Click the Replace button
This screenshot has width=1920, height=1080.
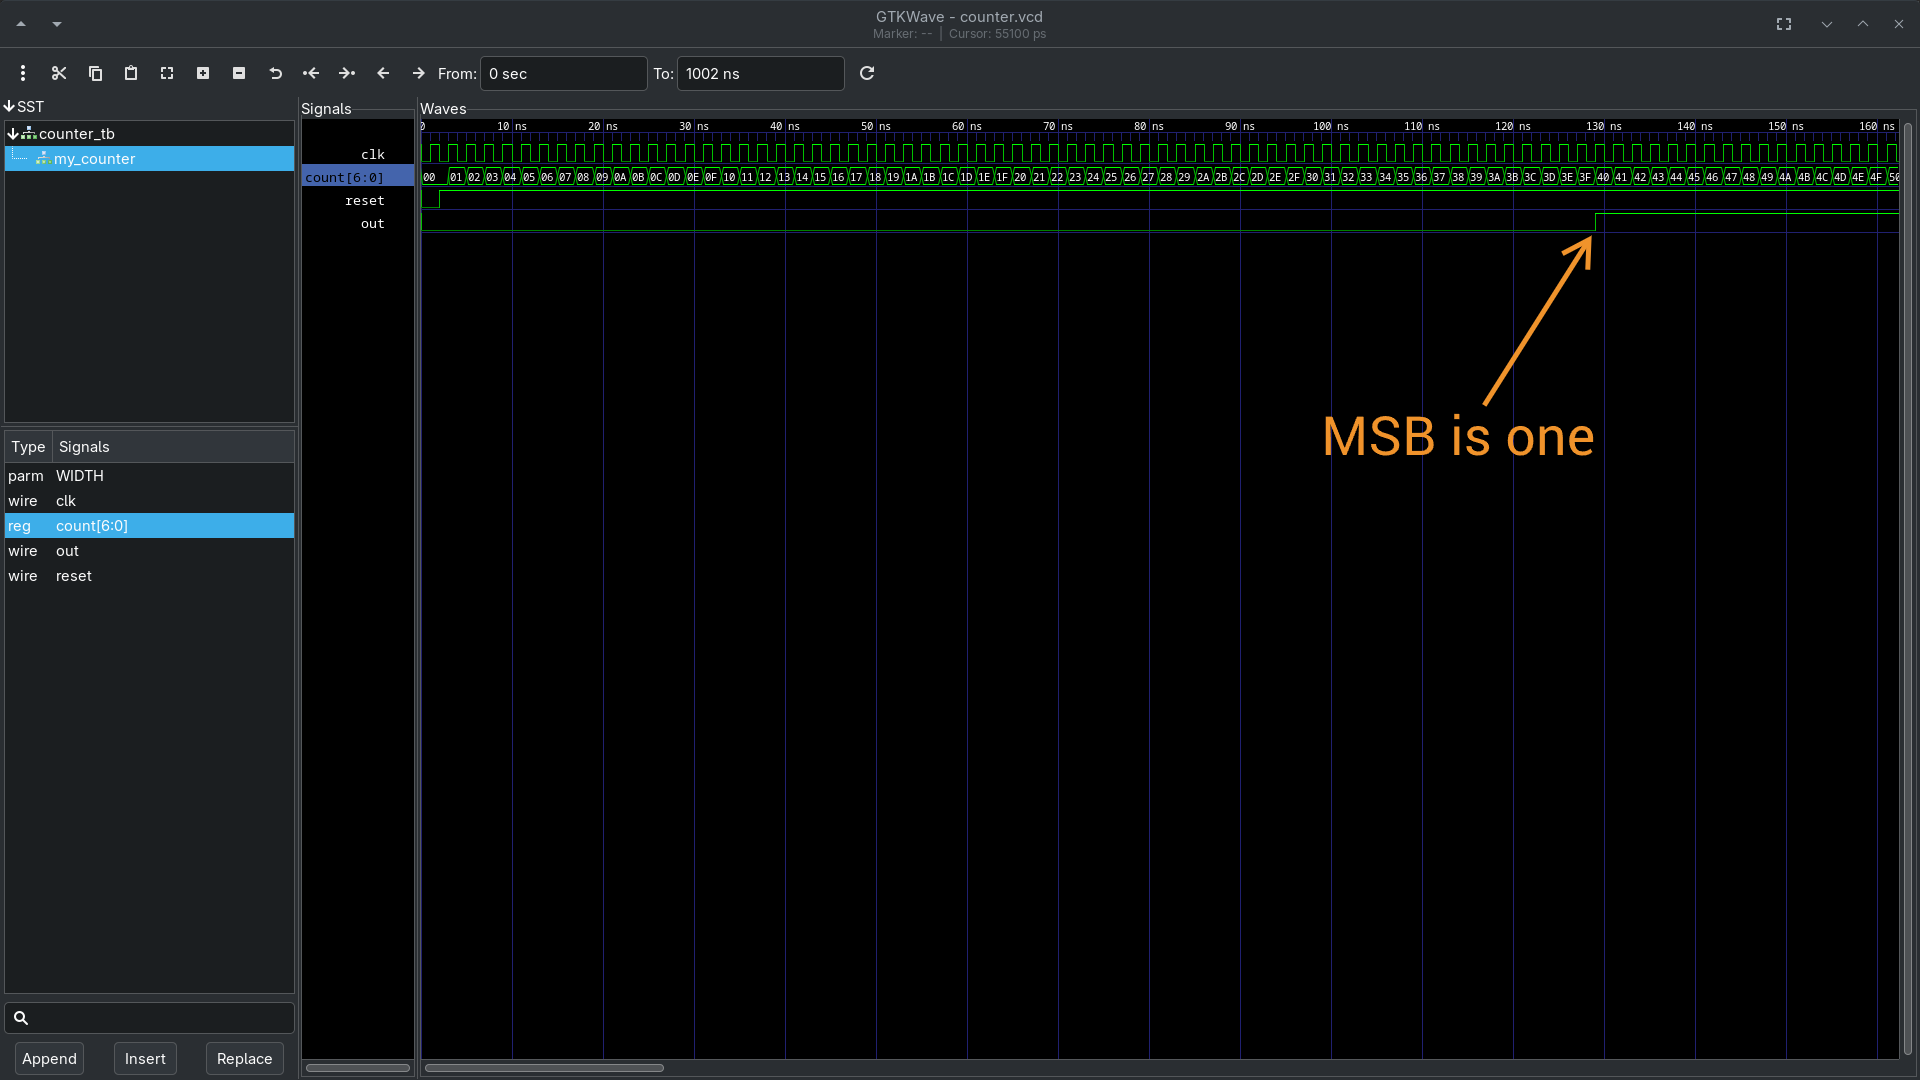point(245,1059)
